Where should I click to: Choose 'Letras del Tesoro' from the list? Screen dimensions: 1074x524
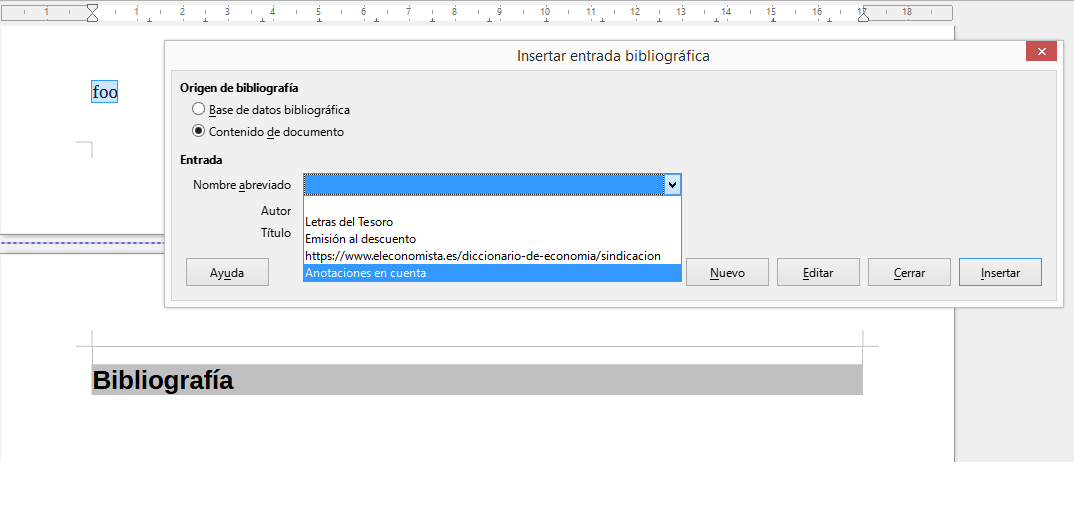click(492, 222)
